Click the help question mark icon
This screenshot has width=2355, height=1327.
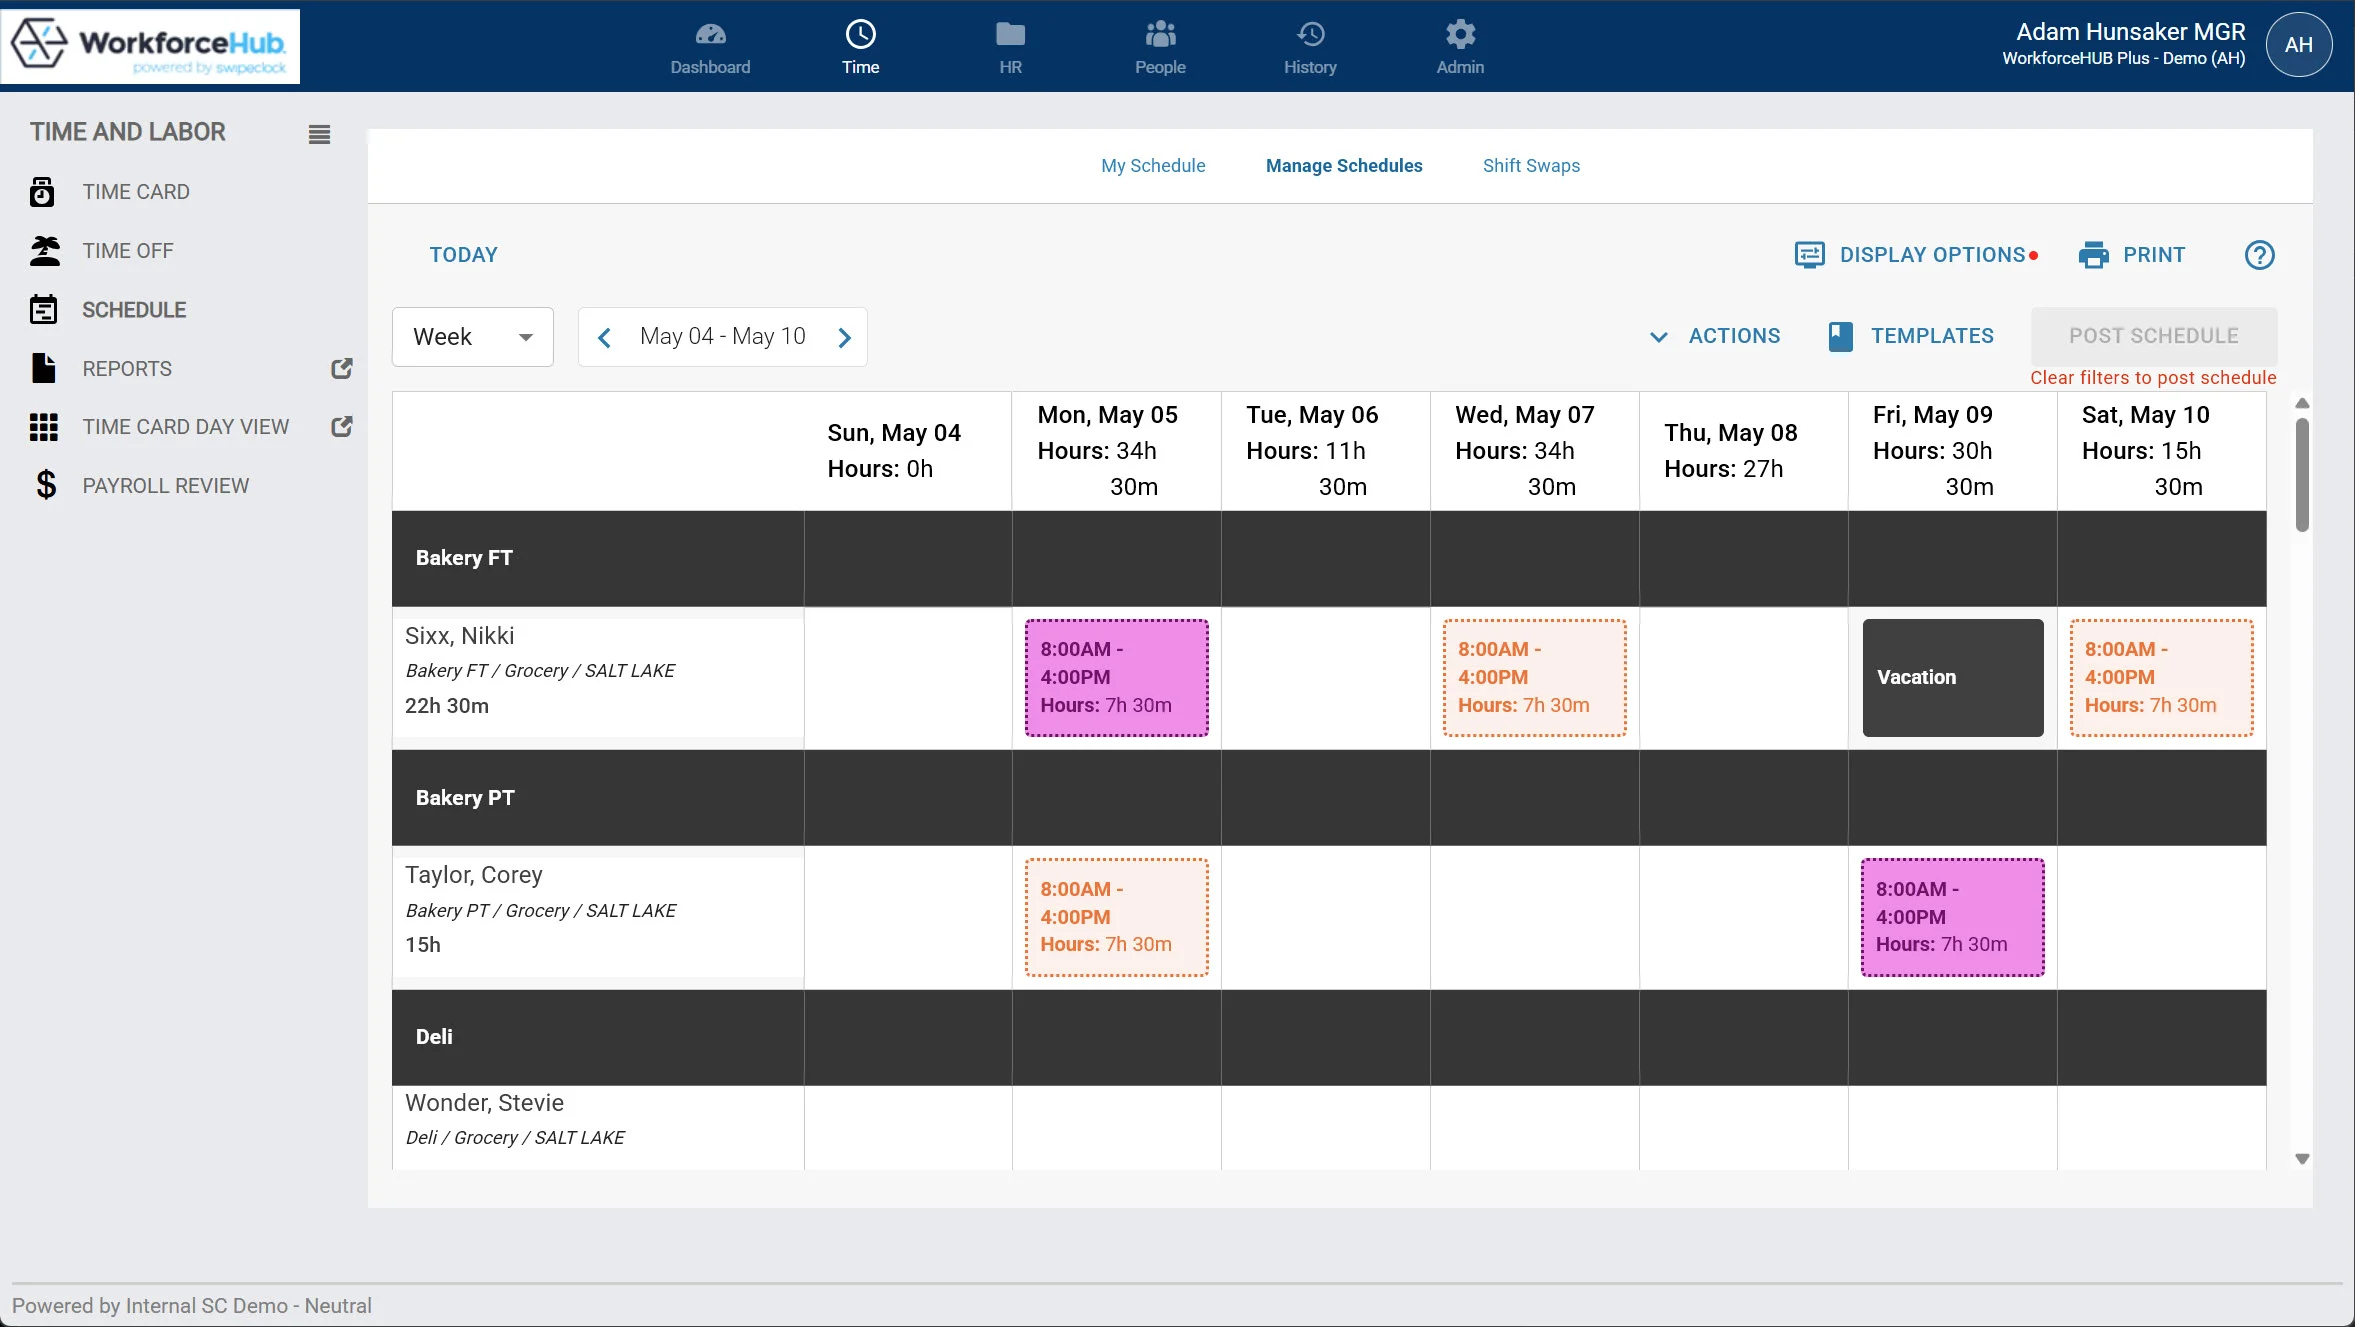2259,255
